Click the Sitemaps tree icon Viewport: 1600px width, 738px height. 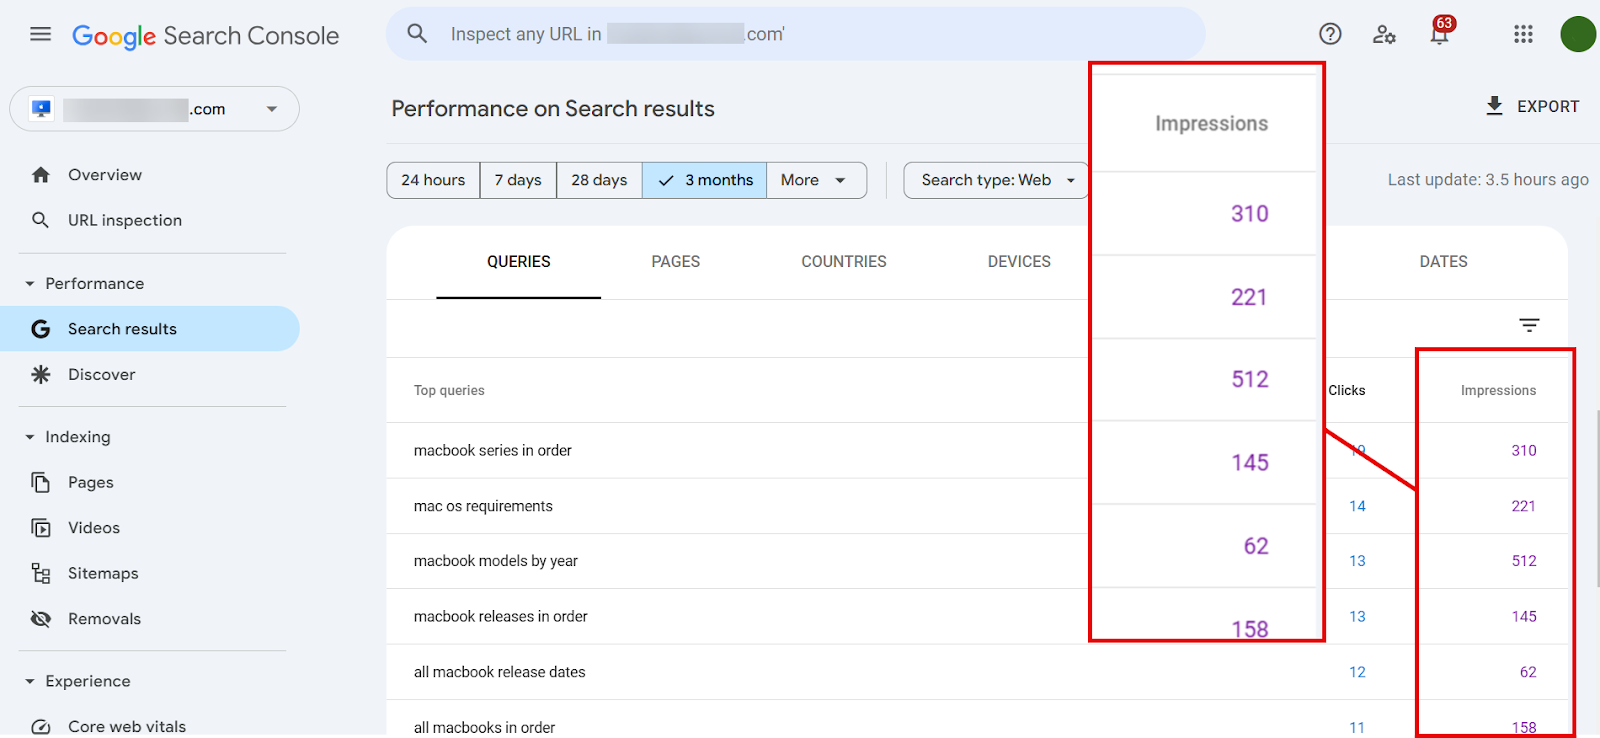point(41,573)
